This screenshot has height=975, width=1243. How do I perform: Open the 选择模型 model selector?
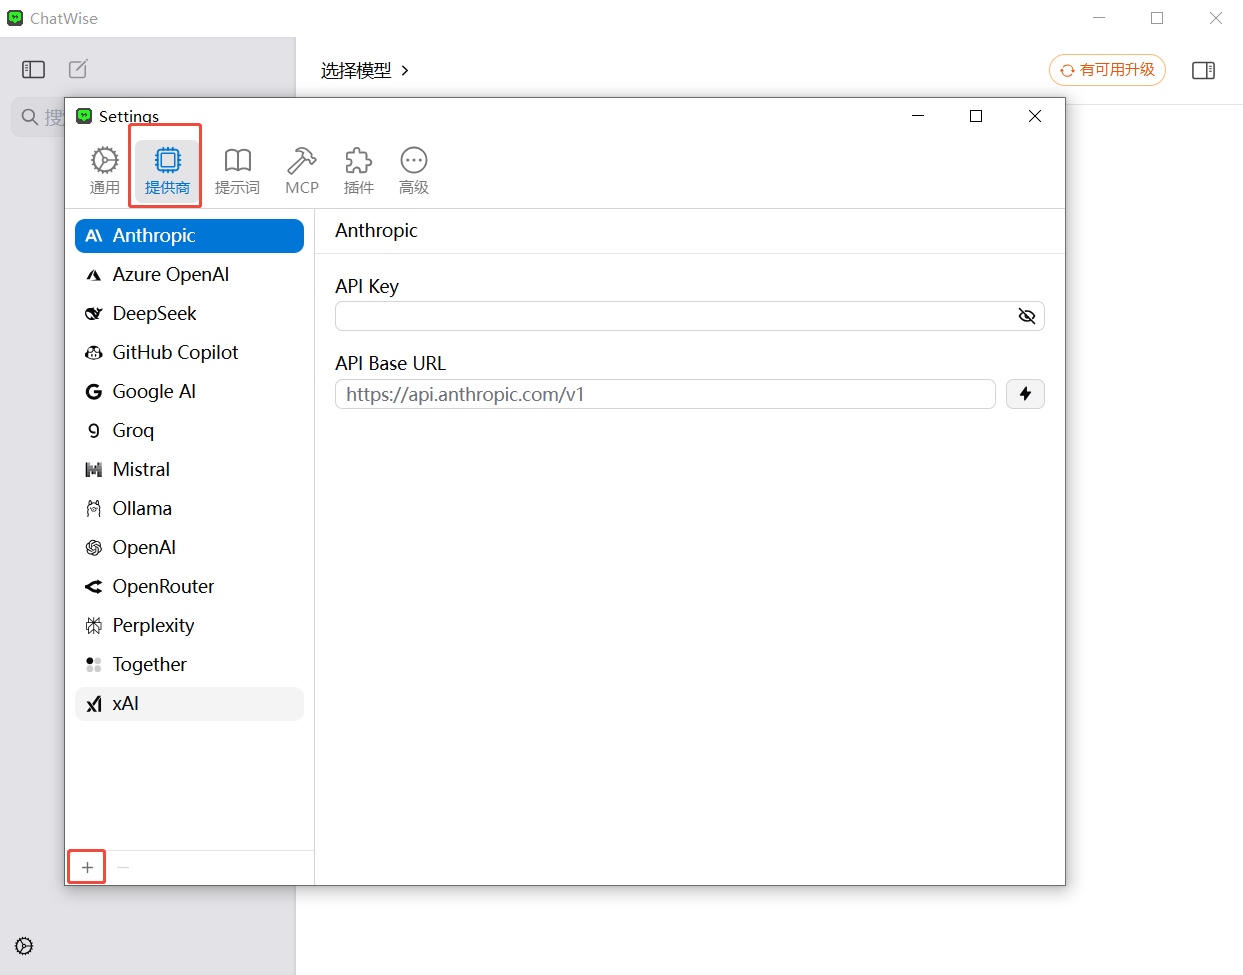click(365, 70)
